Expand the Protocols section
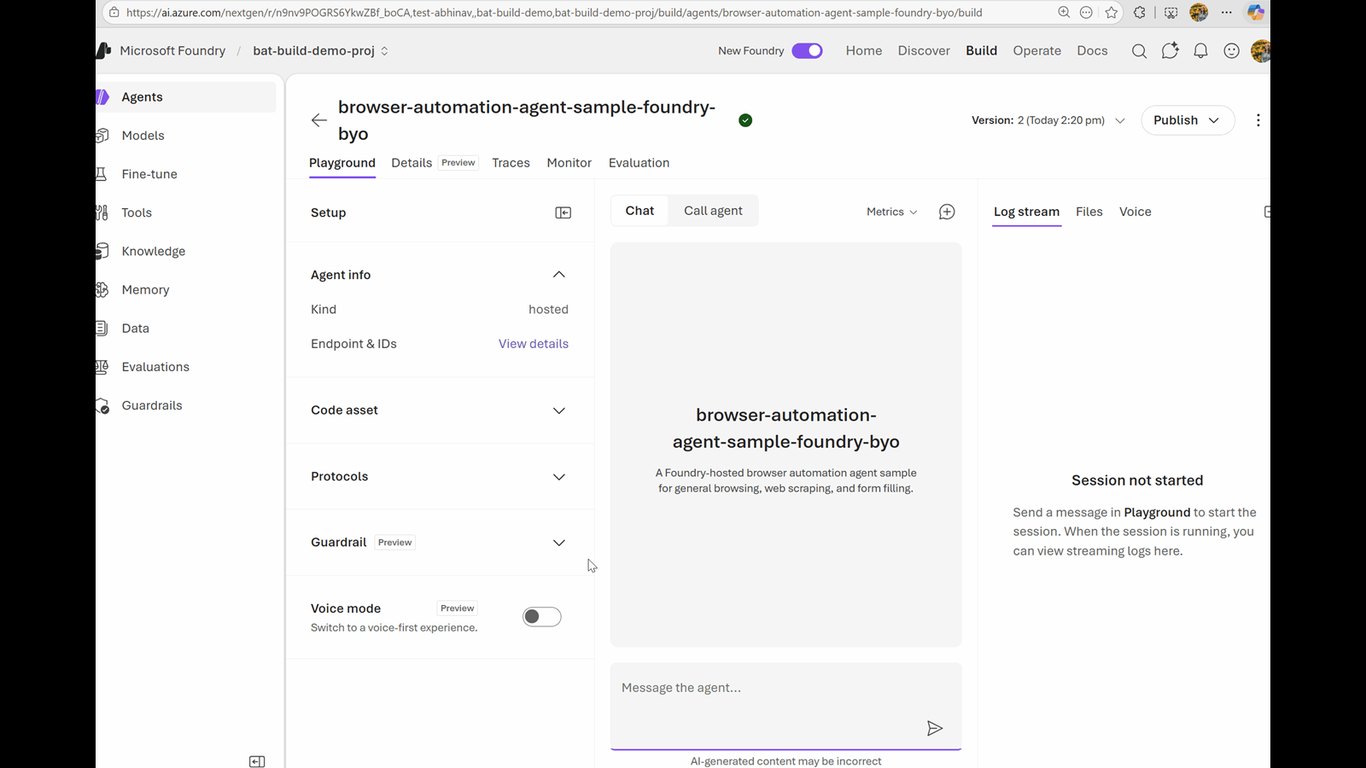 (x=440, y=476)
